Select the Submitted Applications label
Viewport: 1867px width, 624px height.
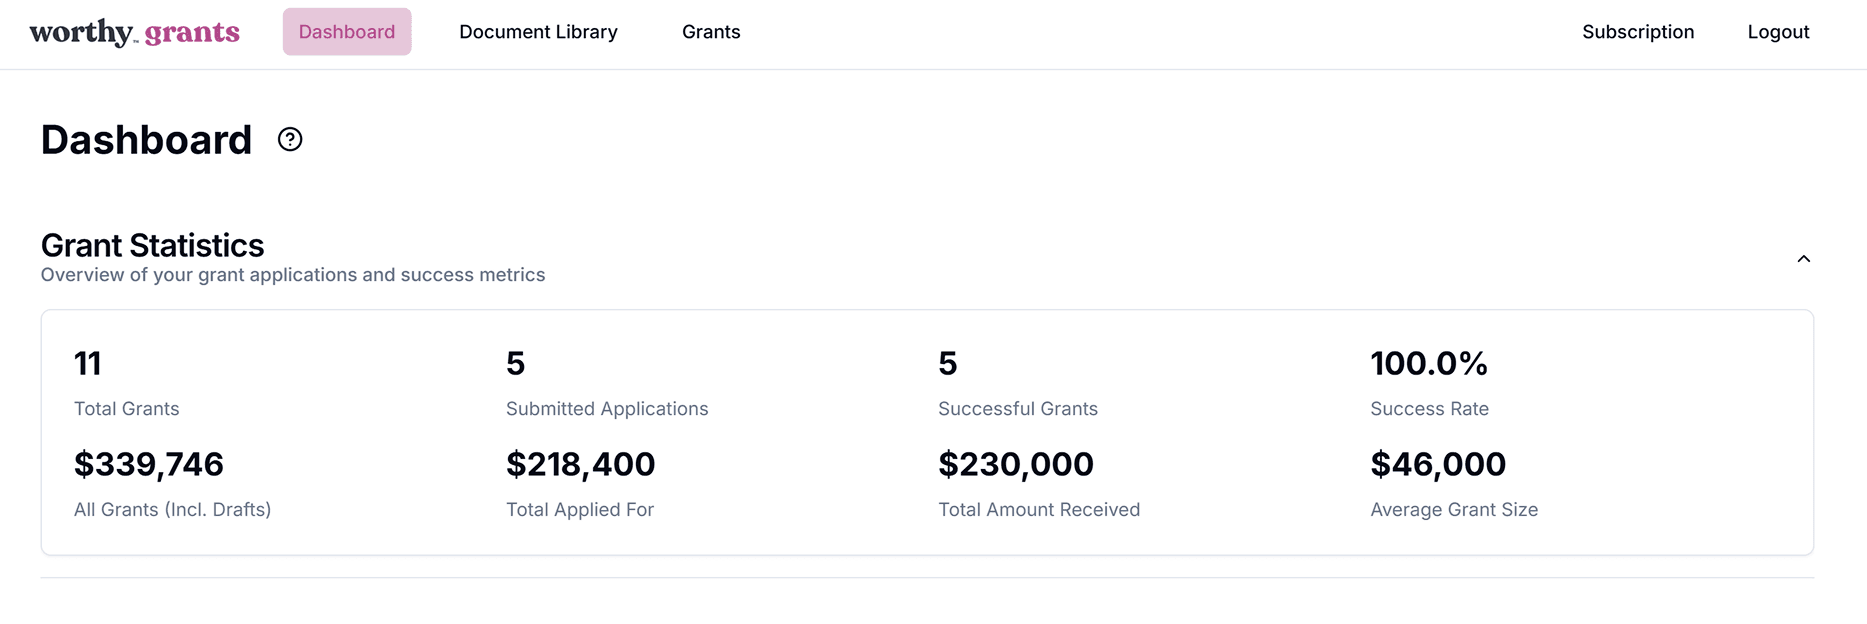pos(607,409)
